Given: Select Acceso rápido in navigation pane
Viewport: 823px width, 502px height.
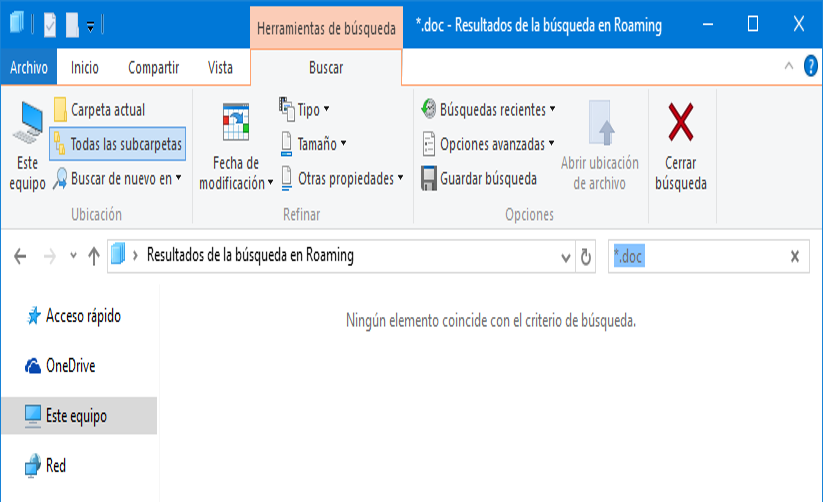Looking at the screenshot, I should click(73, 316).
